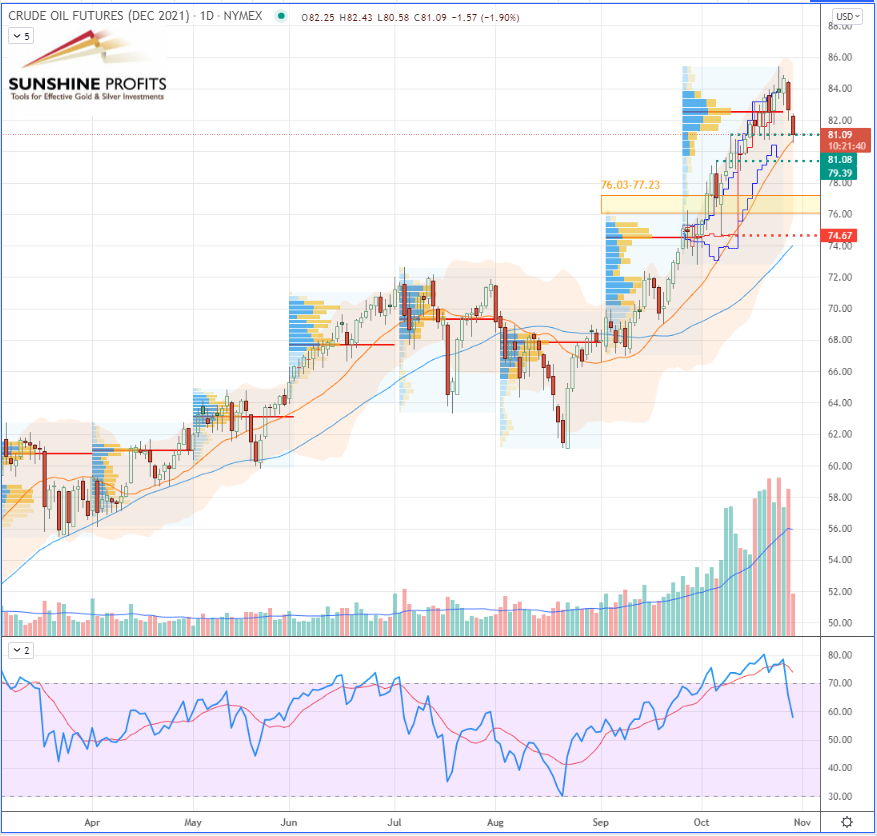Click the RSI scale 80.00 label
The height and width of the screenshot is (836, 877).
click(x=840, y=655)
